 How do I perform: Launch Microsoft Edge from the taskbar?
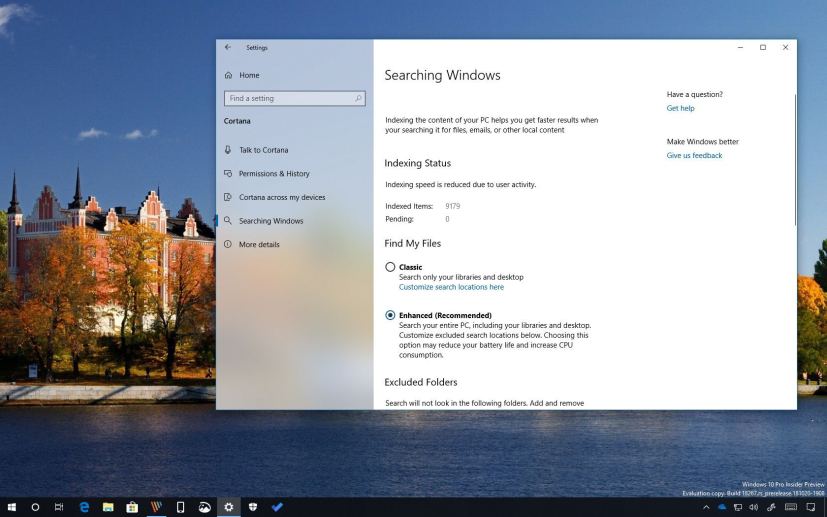pyautogui.click(x=84, y=508)
